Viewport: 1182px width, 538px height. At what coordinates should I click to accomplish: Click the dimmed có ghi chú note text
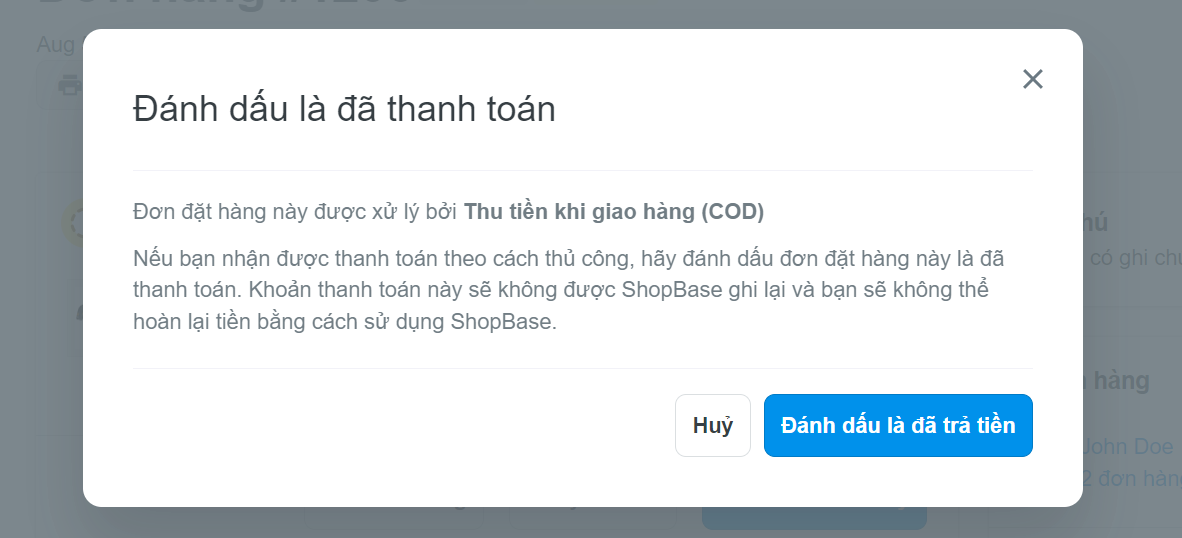coord(1132,258)
